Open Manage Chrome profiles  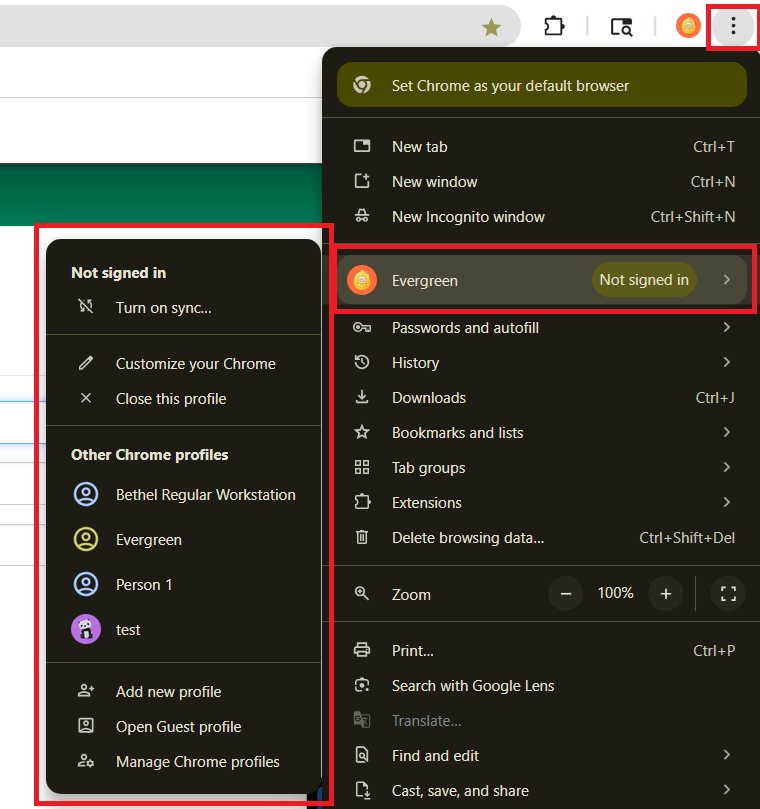[x=184, y=762]
